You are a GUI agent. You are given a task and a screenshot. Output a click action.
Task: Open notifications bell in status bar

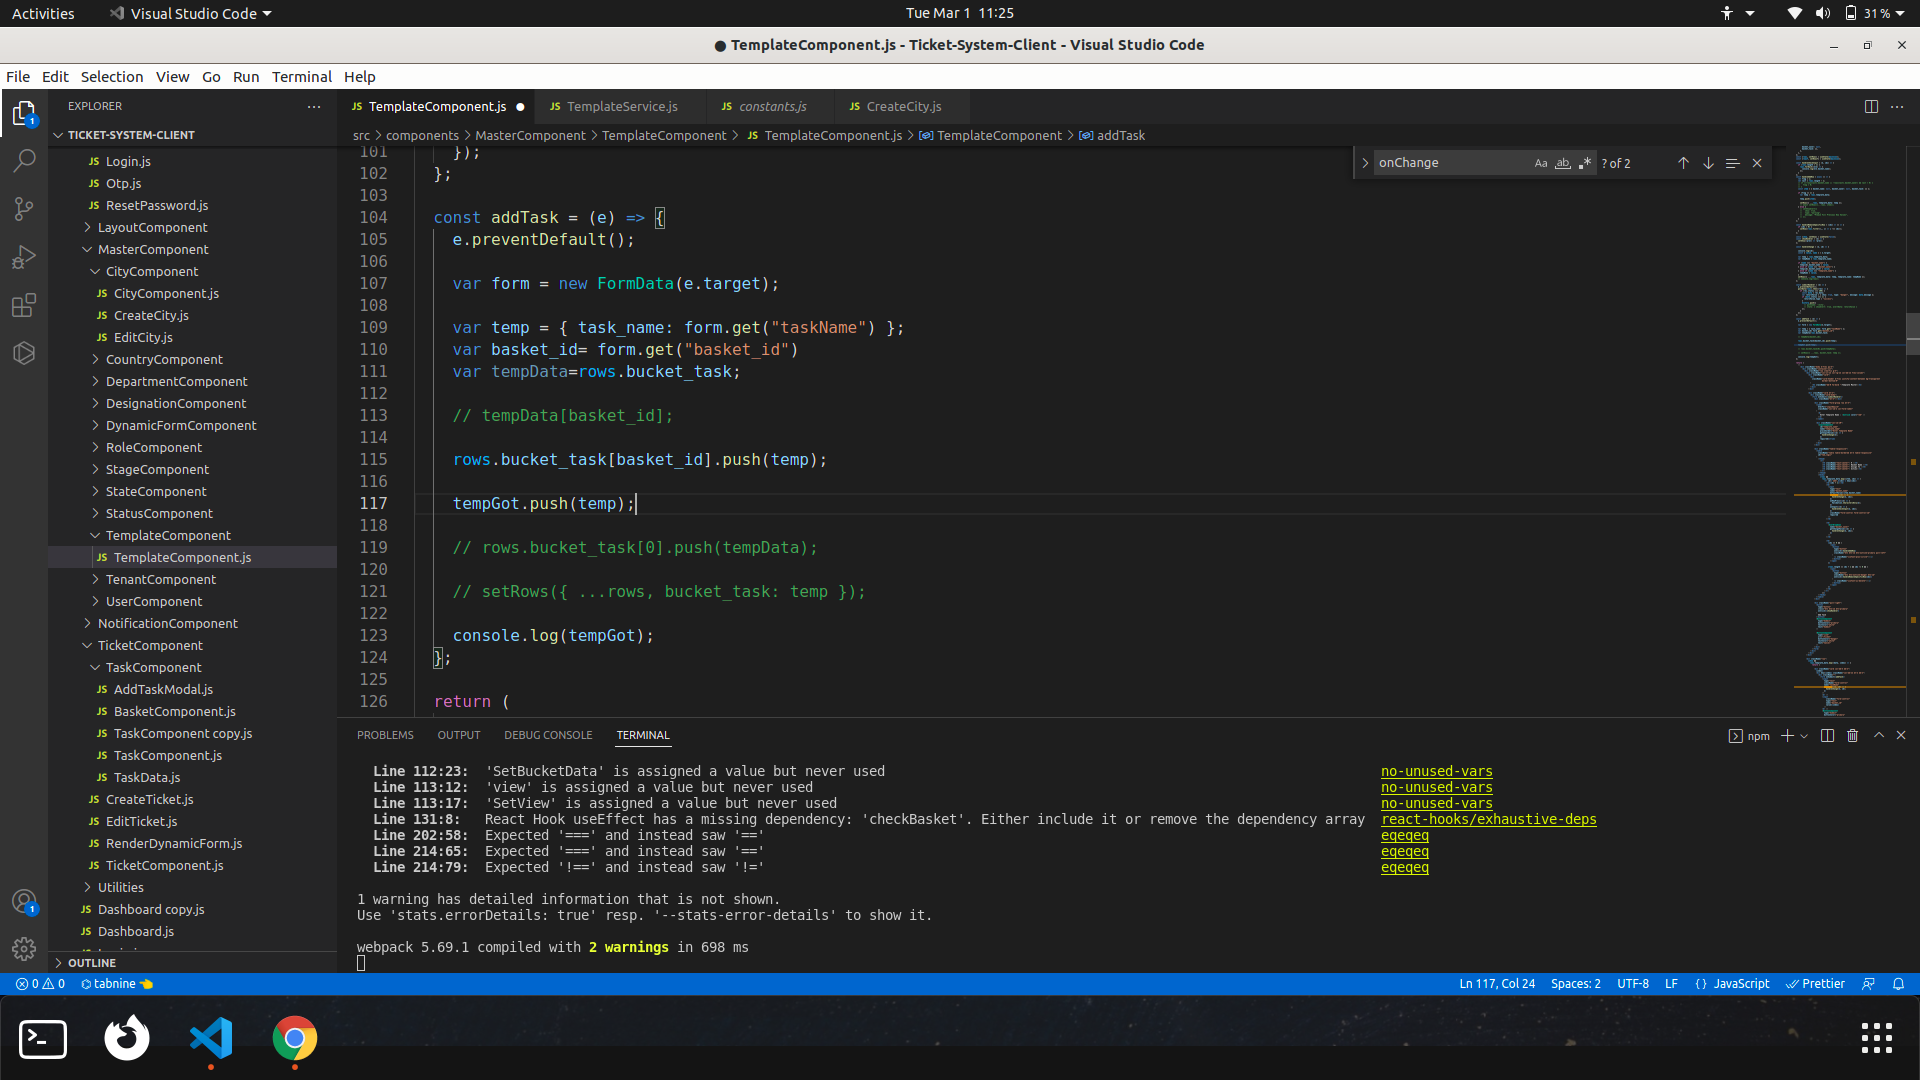[x=1898, y=984]
